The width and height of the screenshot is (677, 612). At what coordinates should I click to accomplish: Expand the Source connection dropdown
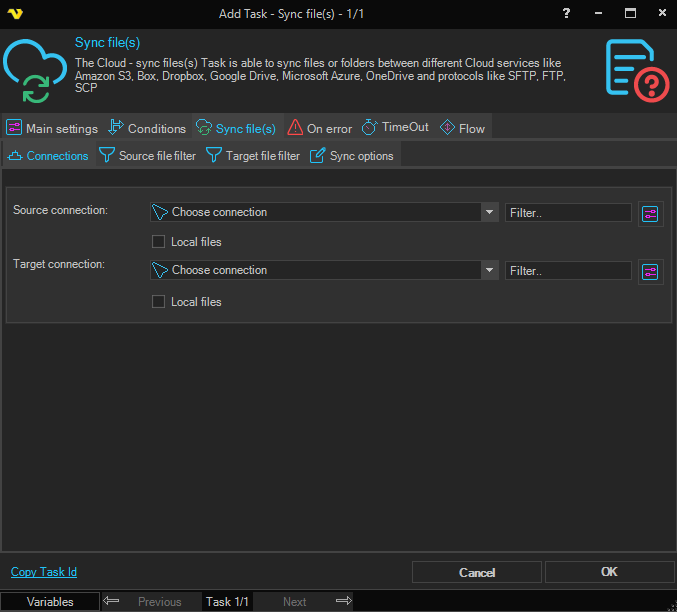(489, 213)
